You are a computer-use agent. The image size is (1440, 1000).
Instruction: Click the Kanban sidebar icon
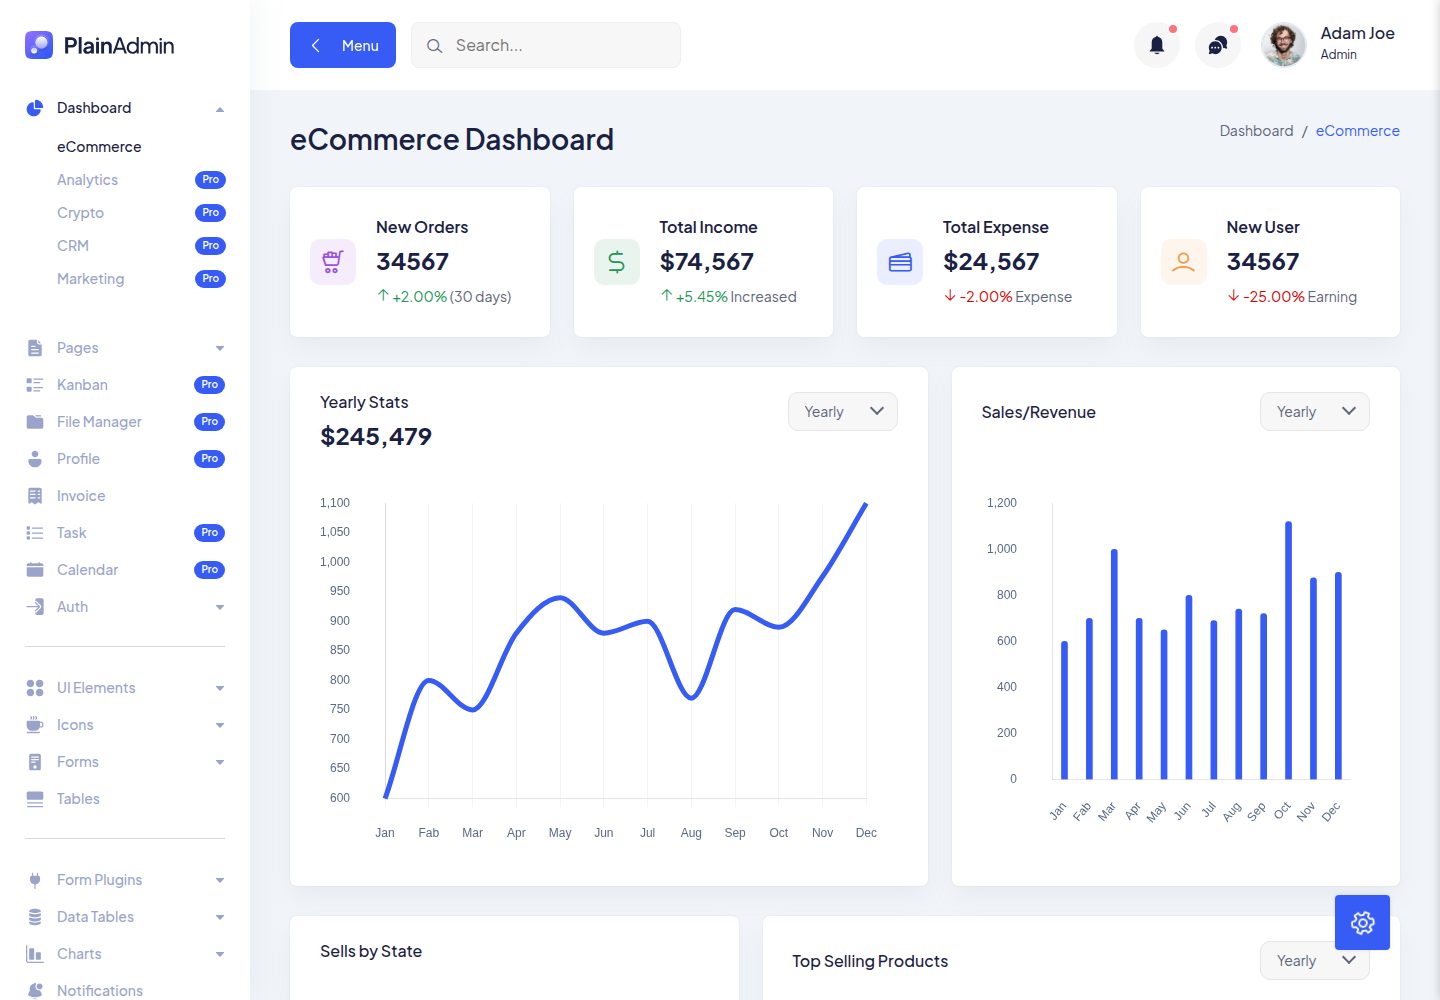click(35, 385)
